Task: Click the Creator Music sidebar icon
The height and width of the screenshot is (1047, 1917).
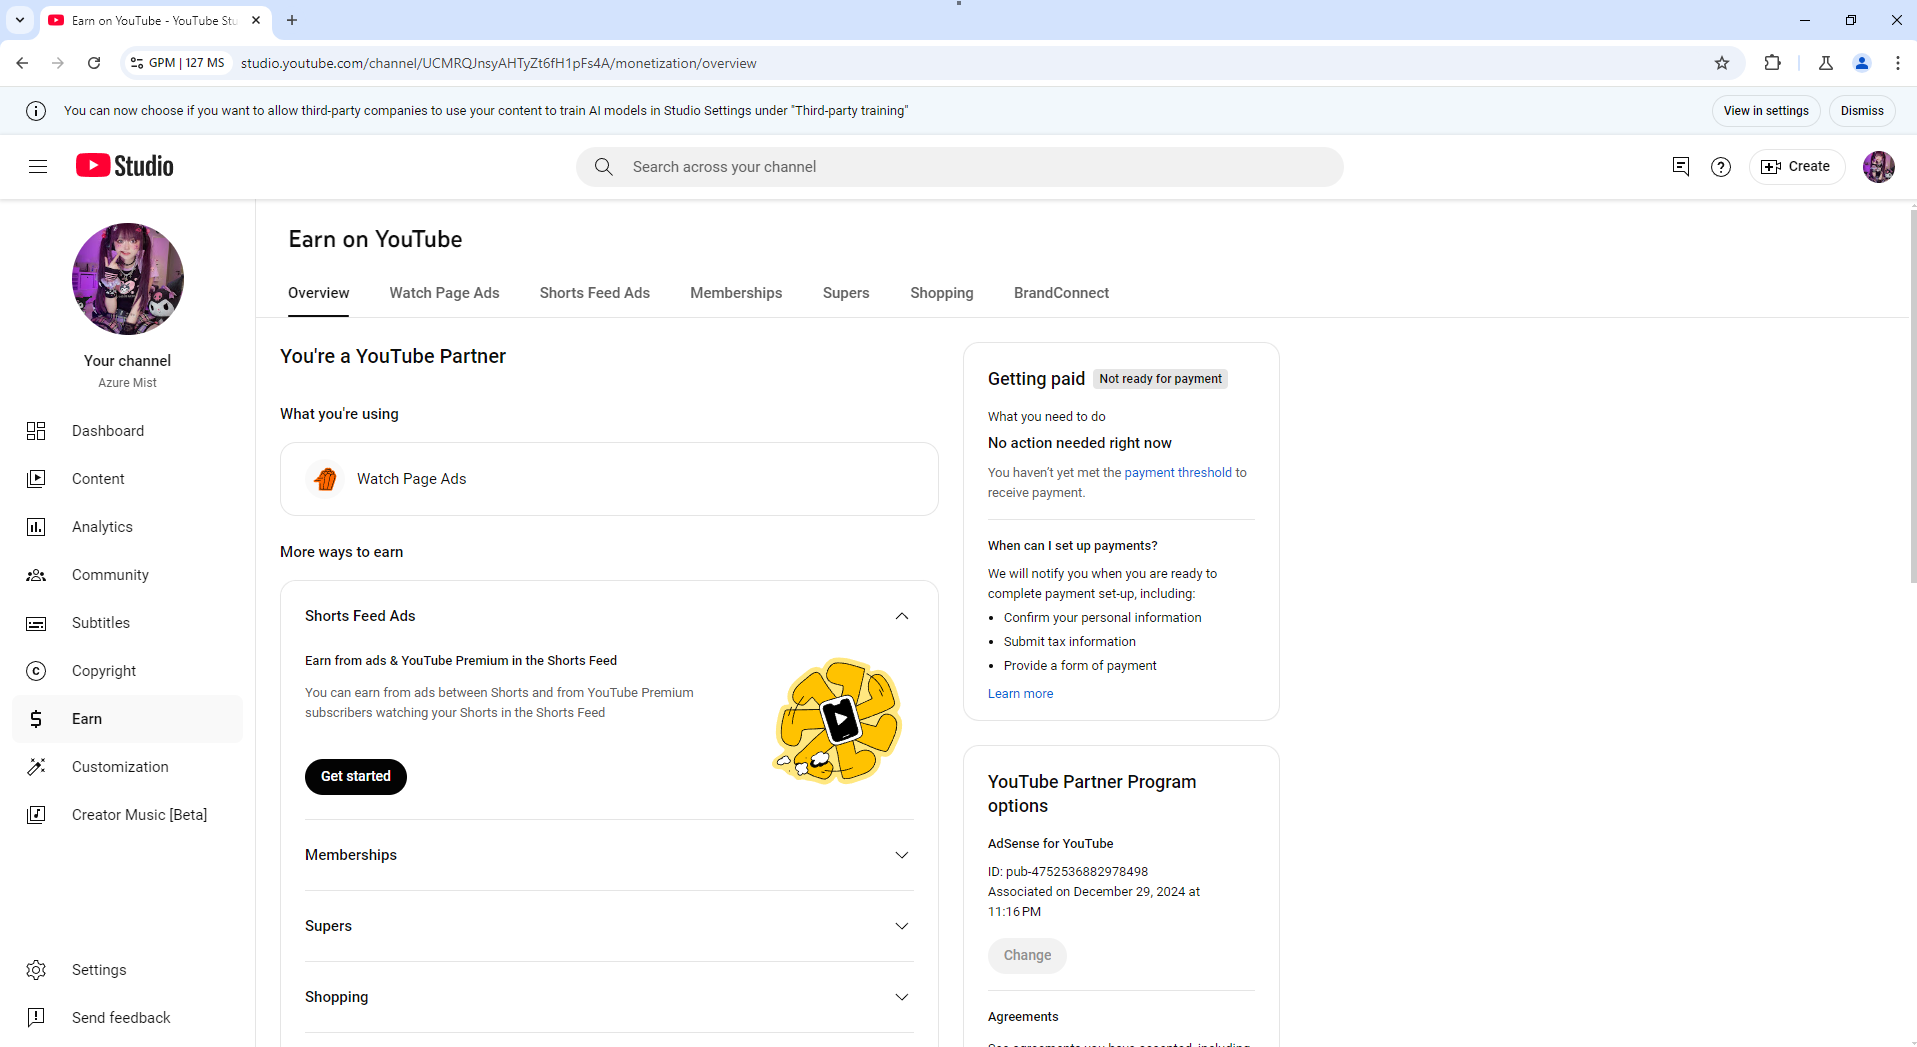Action: (x=36, y=815)
